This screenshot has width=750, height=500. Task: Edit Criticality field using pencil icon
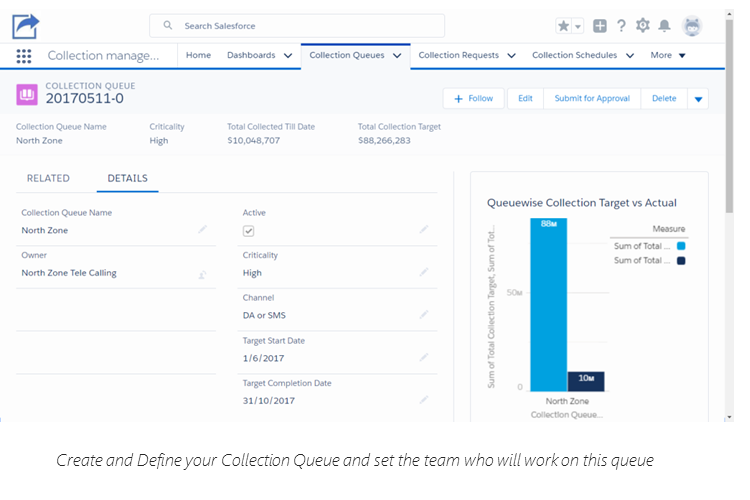[424, 272]
